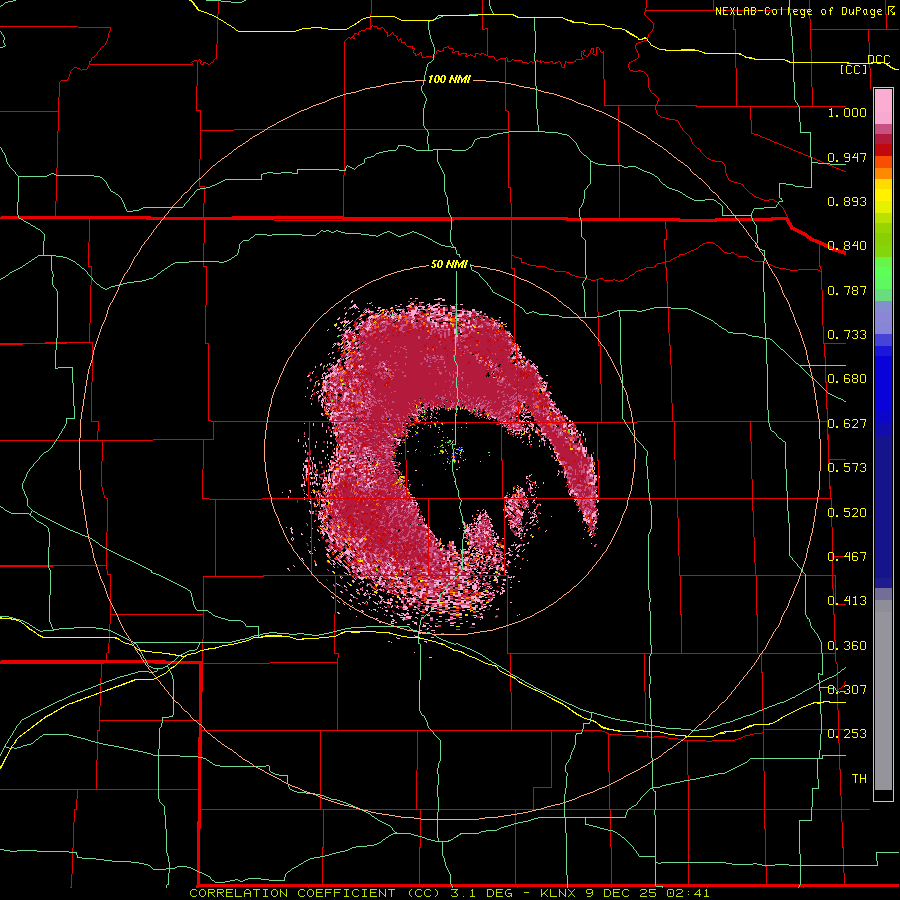
Task: Select the 0.573 scale value
Action: coord(847,468)
